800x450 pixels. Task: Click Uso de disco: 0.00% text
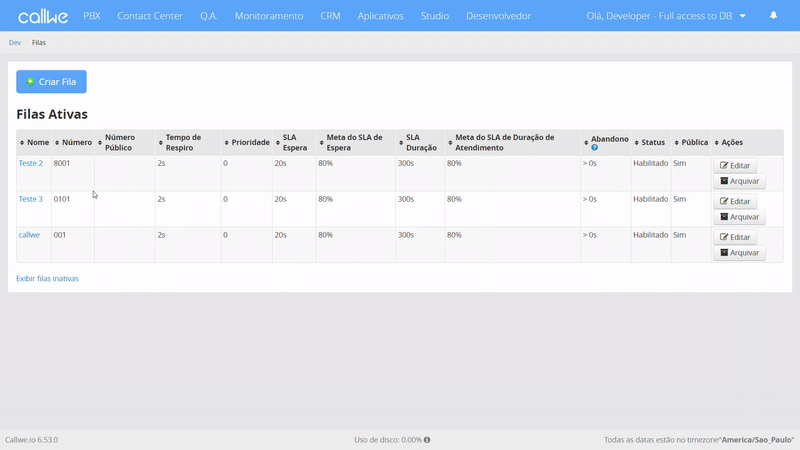[x=388, y=439]
